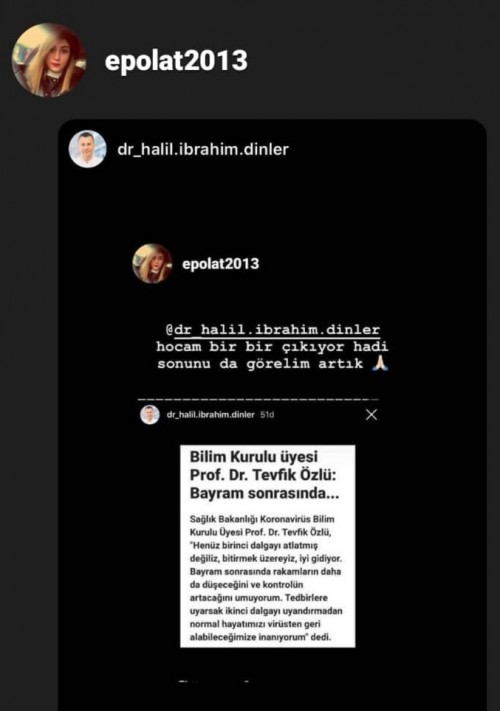The image size is (500, 711).
Task: Tap the praying hands emoji
Action: click(379, 363)
